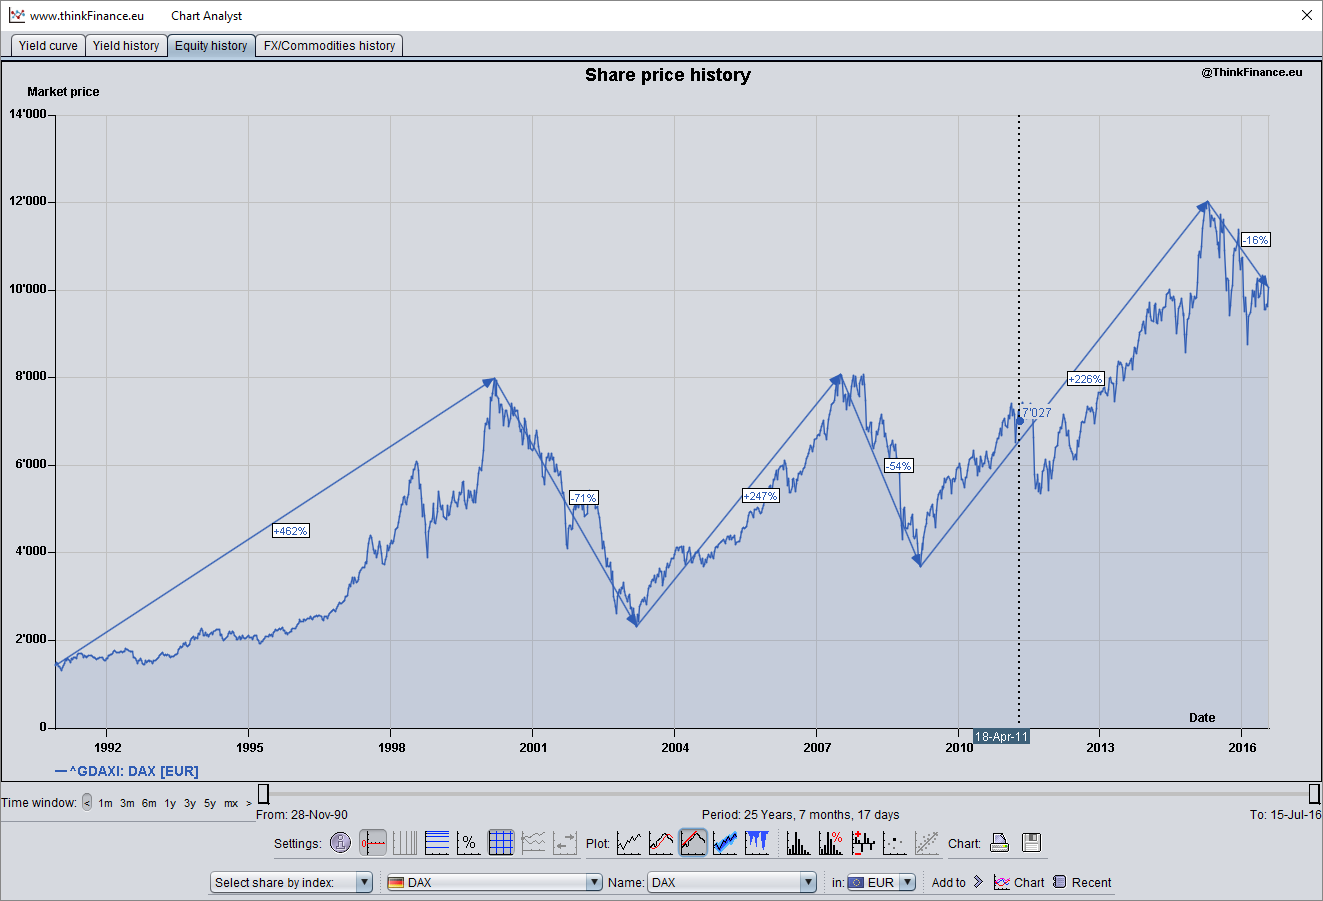The image size is (1323, 901).
Task: Click the greyed-out comparison lines setting icon
Action: click(x=533, y=843)
